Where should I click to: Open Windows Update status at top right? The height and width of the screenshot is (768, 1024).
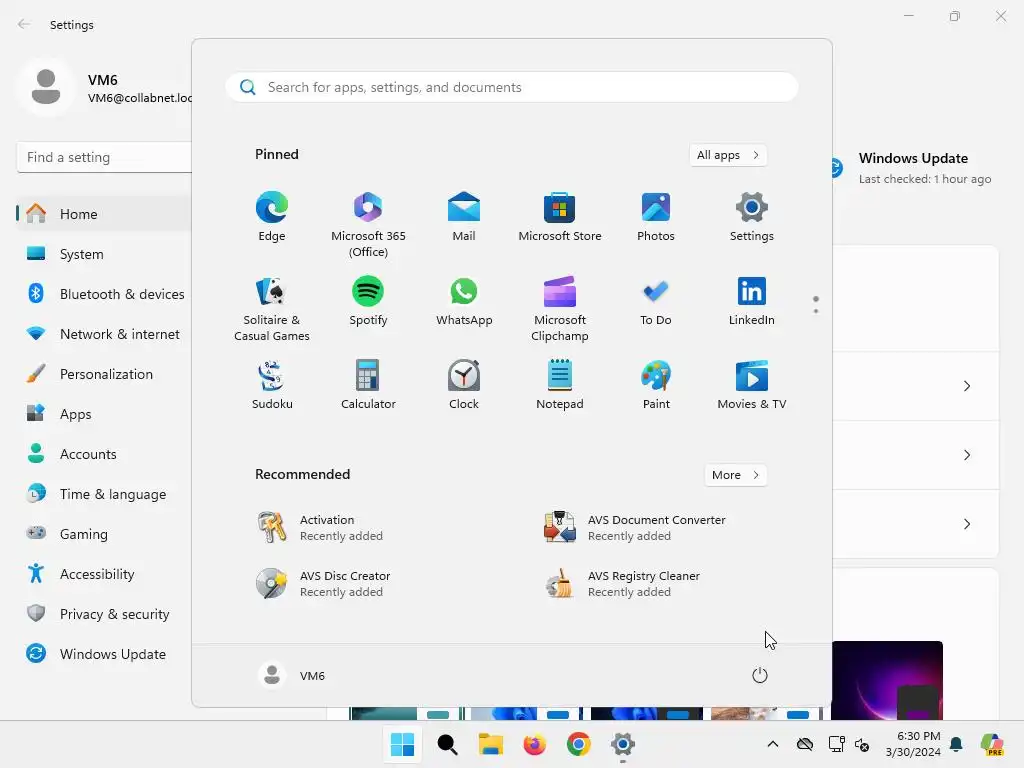pos(914,168)
